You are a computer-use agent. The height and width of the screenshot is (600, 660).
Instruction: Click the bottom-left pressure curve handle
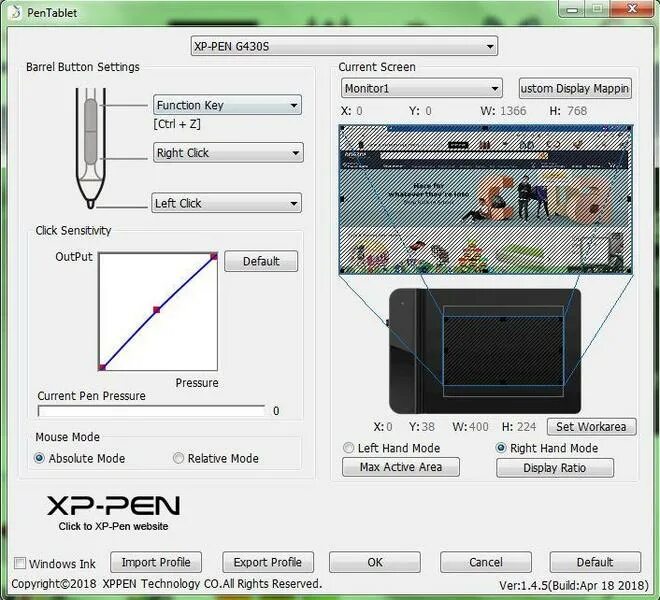tap(102, 367)
